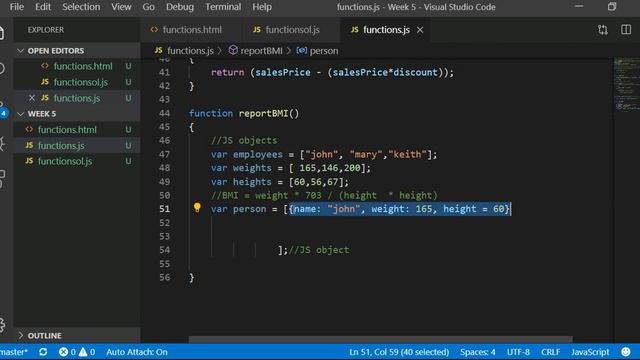This screenshot has height=360, width=640.
Task: Open the Selection menu
Action: [x=81, y=7]
